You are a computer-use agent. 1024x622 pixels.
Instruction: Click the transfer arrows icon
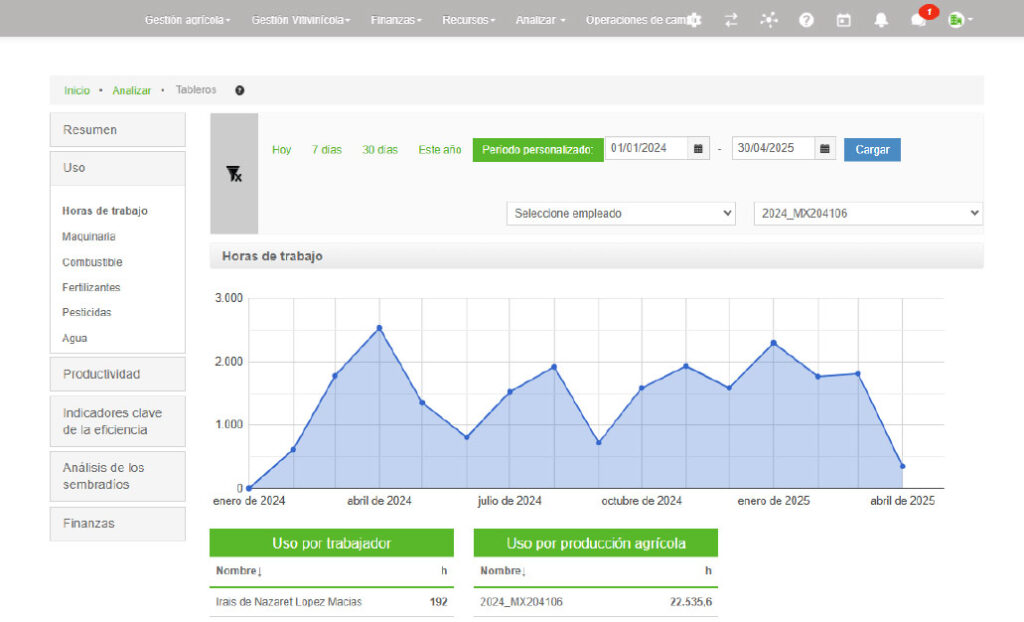(x=731, y=20)
